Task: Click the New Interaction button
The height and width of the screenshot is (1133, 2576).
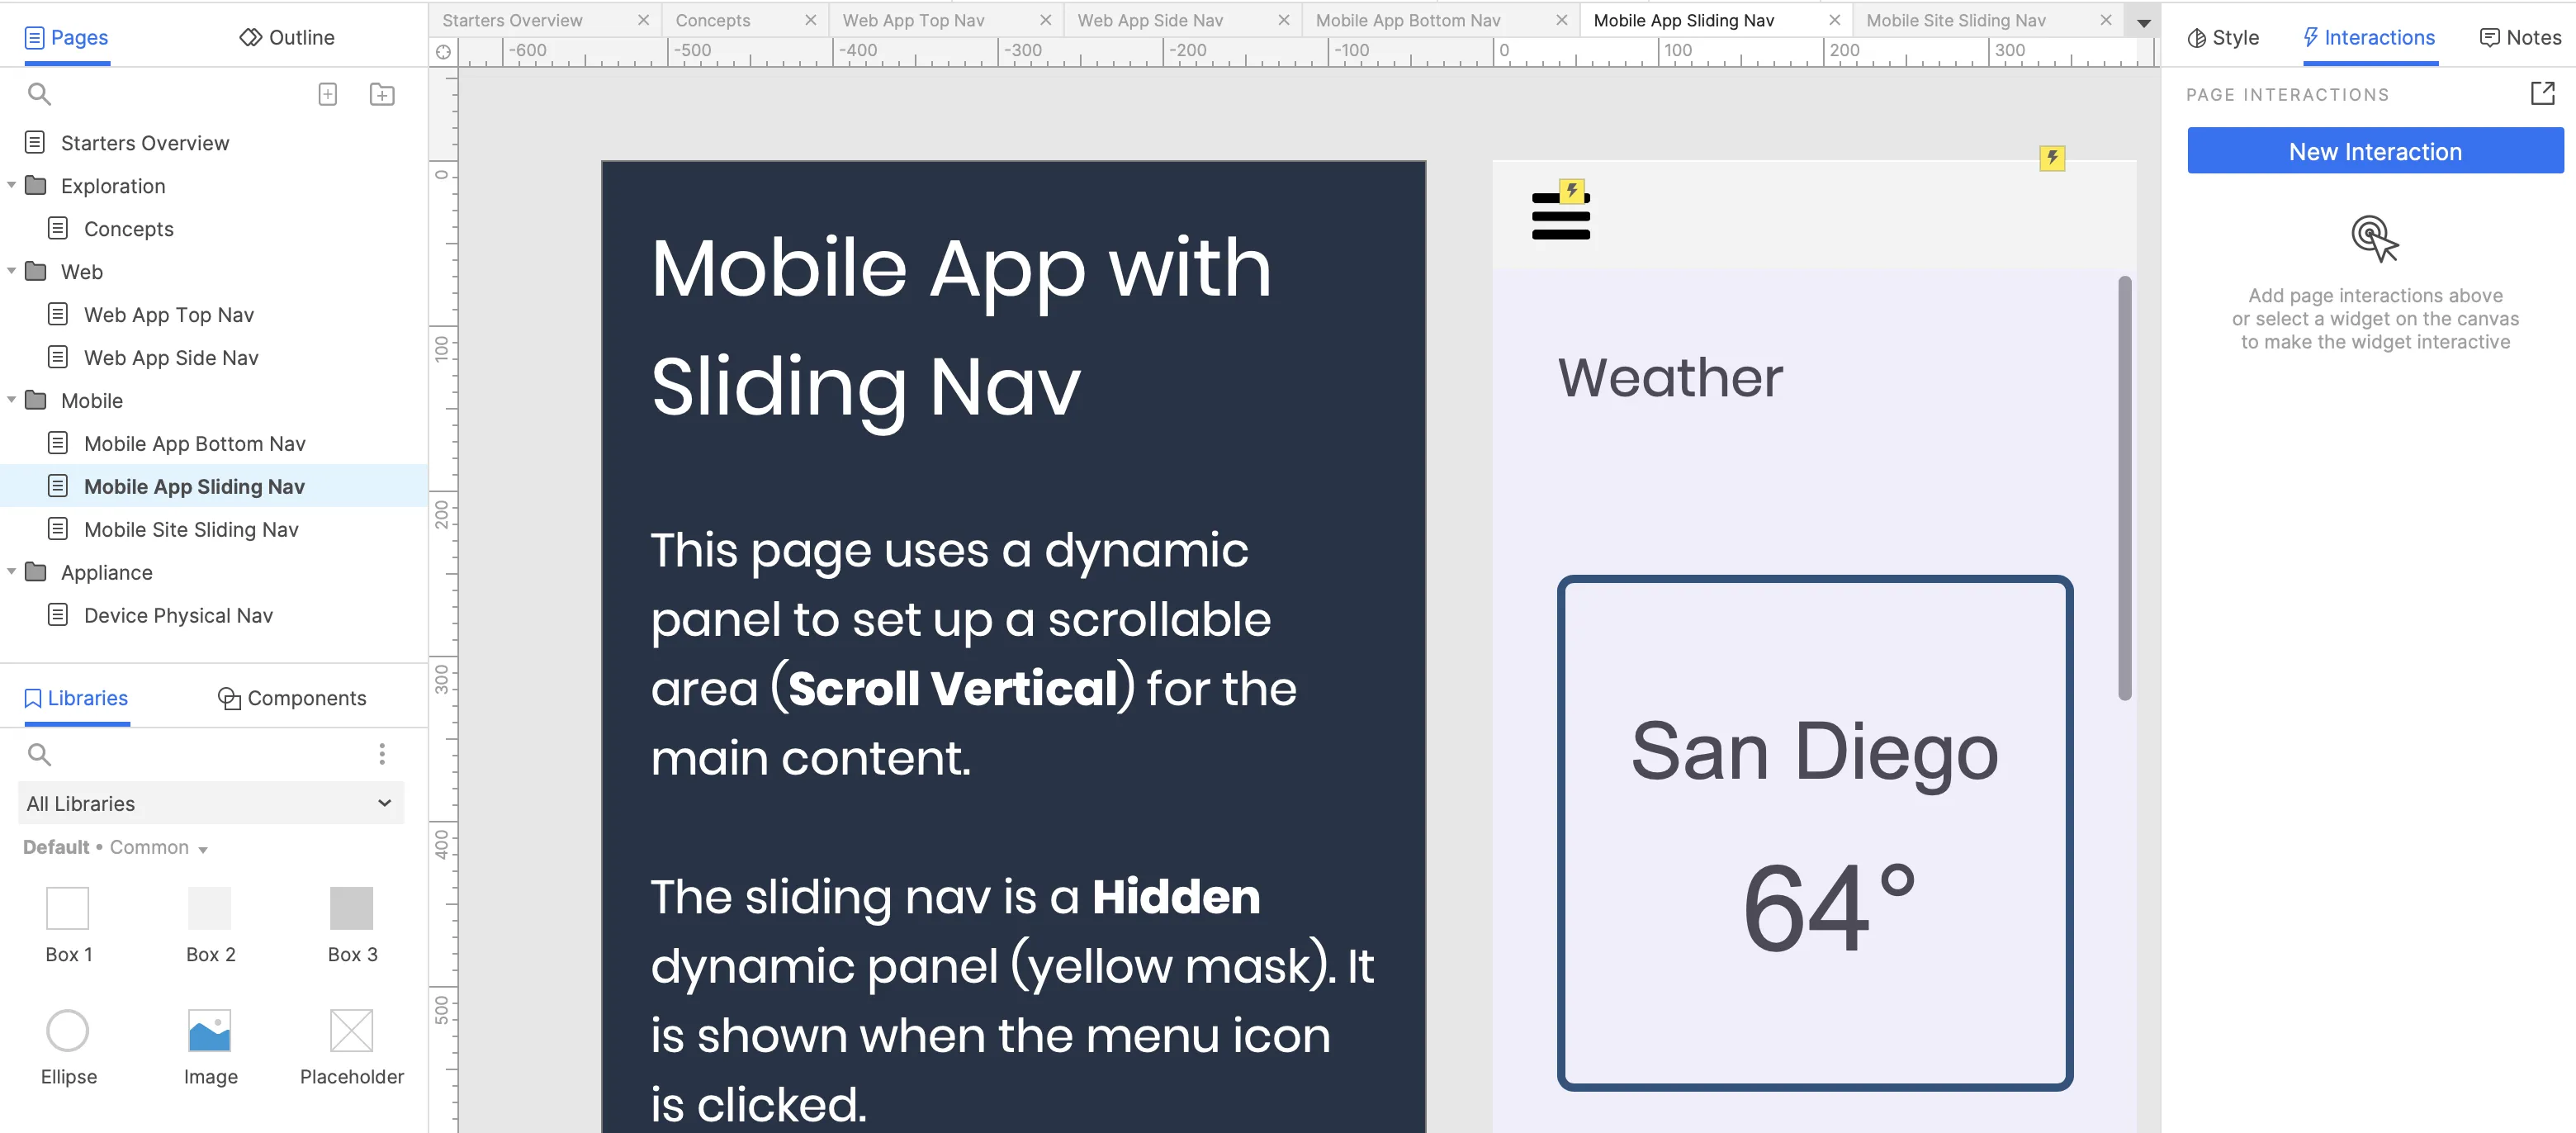Action: [2375, 151]
